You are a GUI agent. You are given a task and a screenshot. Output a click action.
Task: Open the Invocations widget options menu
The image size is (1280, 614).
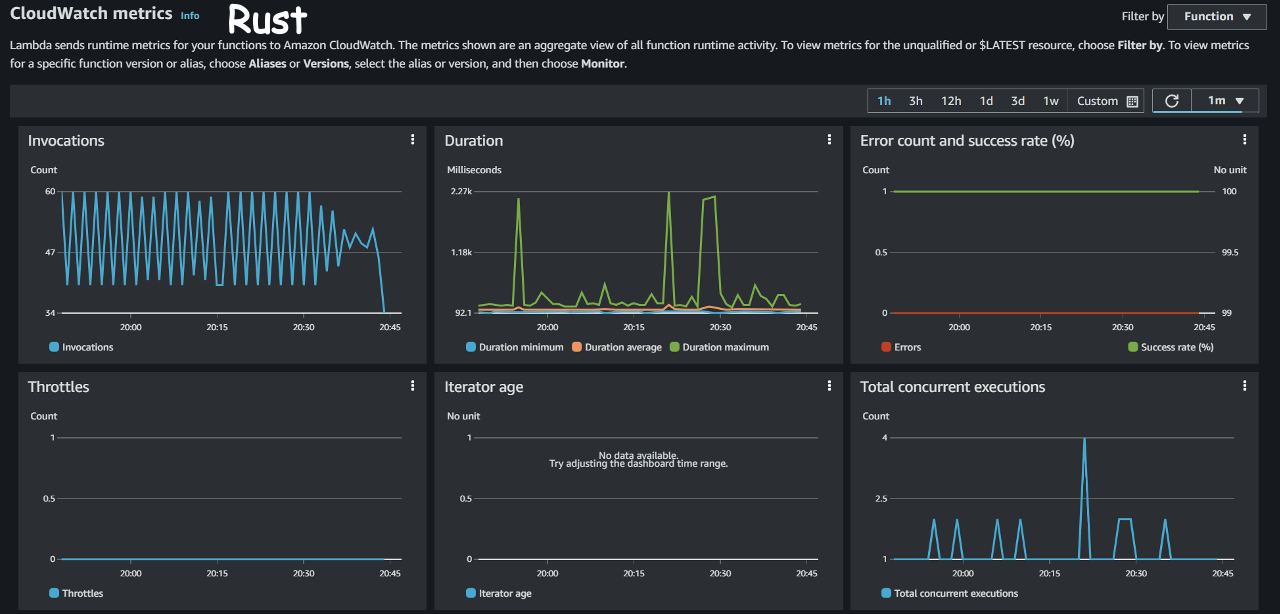pyautogui.click(x=412, y=140)
